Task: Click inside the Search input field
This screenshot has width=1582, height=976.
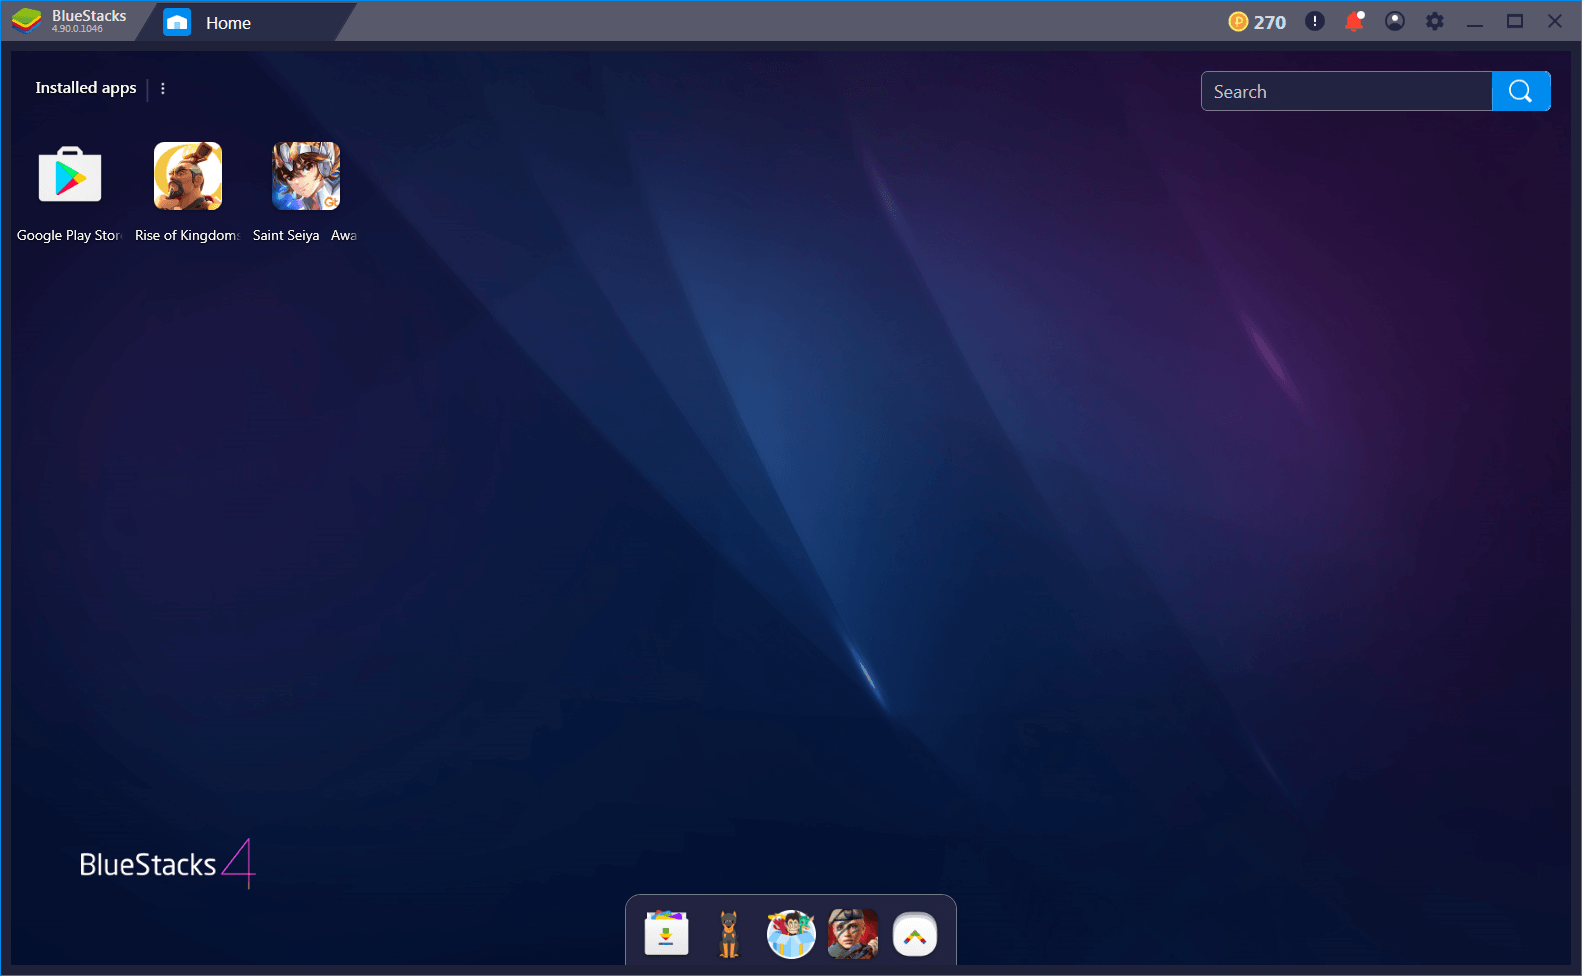Action: coord(1346,91)
